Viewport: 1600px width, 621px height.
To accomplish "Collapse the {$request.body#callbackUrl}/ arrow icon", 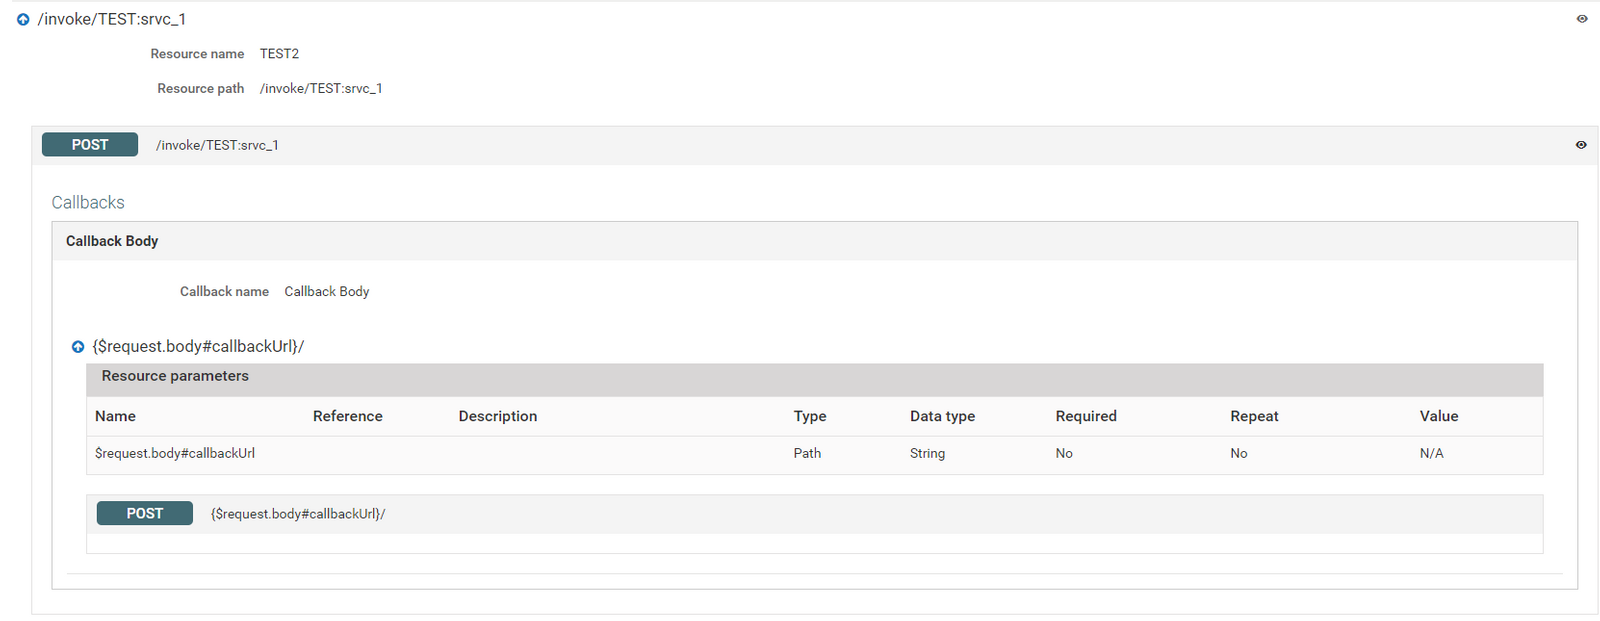I will point(78,347).
